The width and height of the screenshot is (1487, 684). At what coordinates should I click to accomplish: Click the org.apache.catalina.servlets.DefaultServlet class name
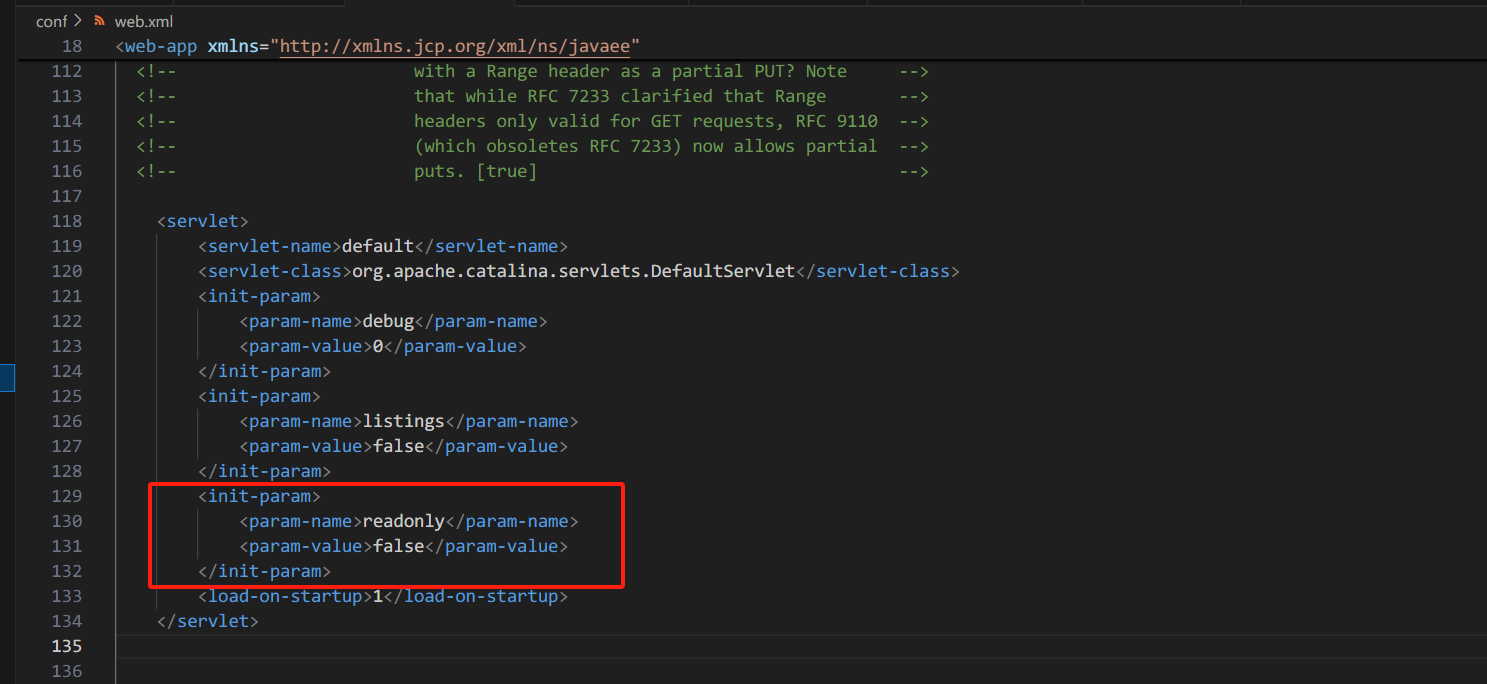[x=573, y=271]
